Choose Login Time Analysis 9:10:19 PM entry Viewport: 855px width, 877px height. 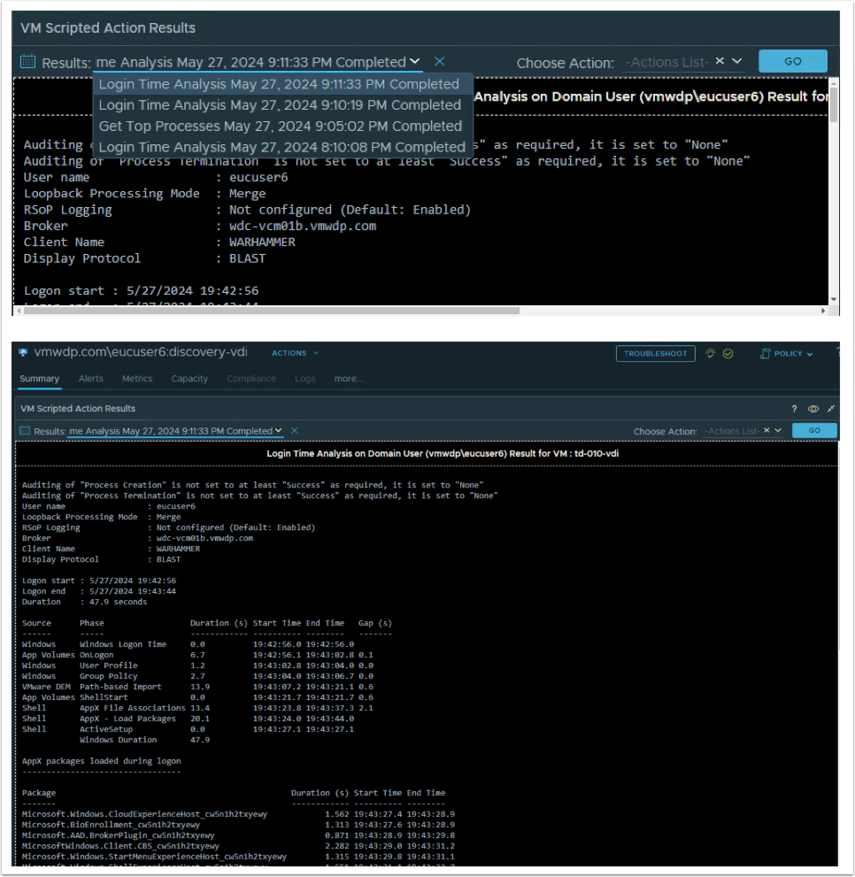pos(280,105)
